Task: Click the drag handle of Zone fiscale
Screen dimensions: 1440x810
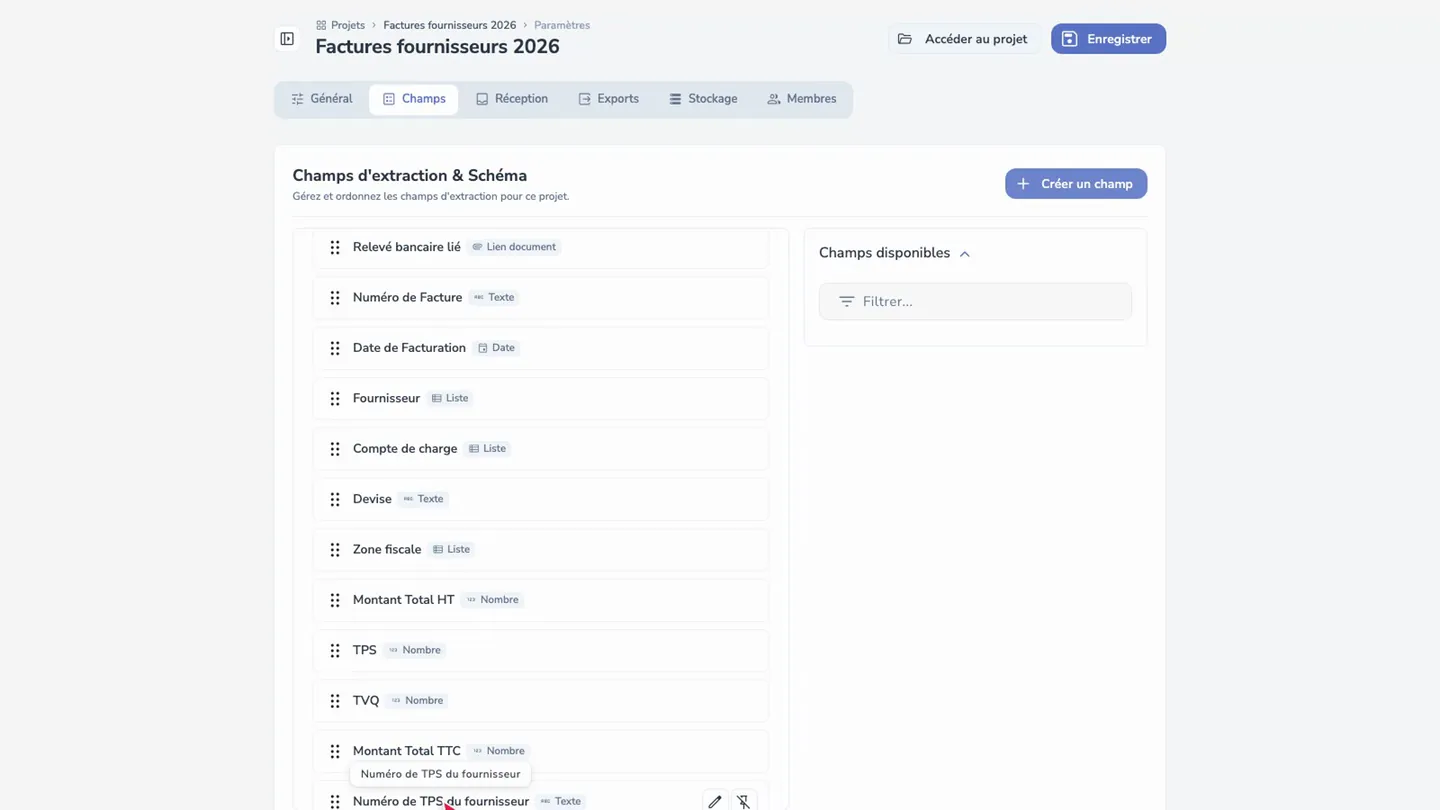Action: [x=335, y=550]
